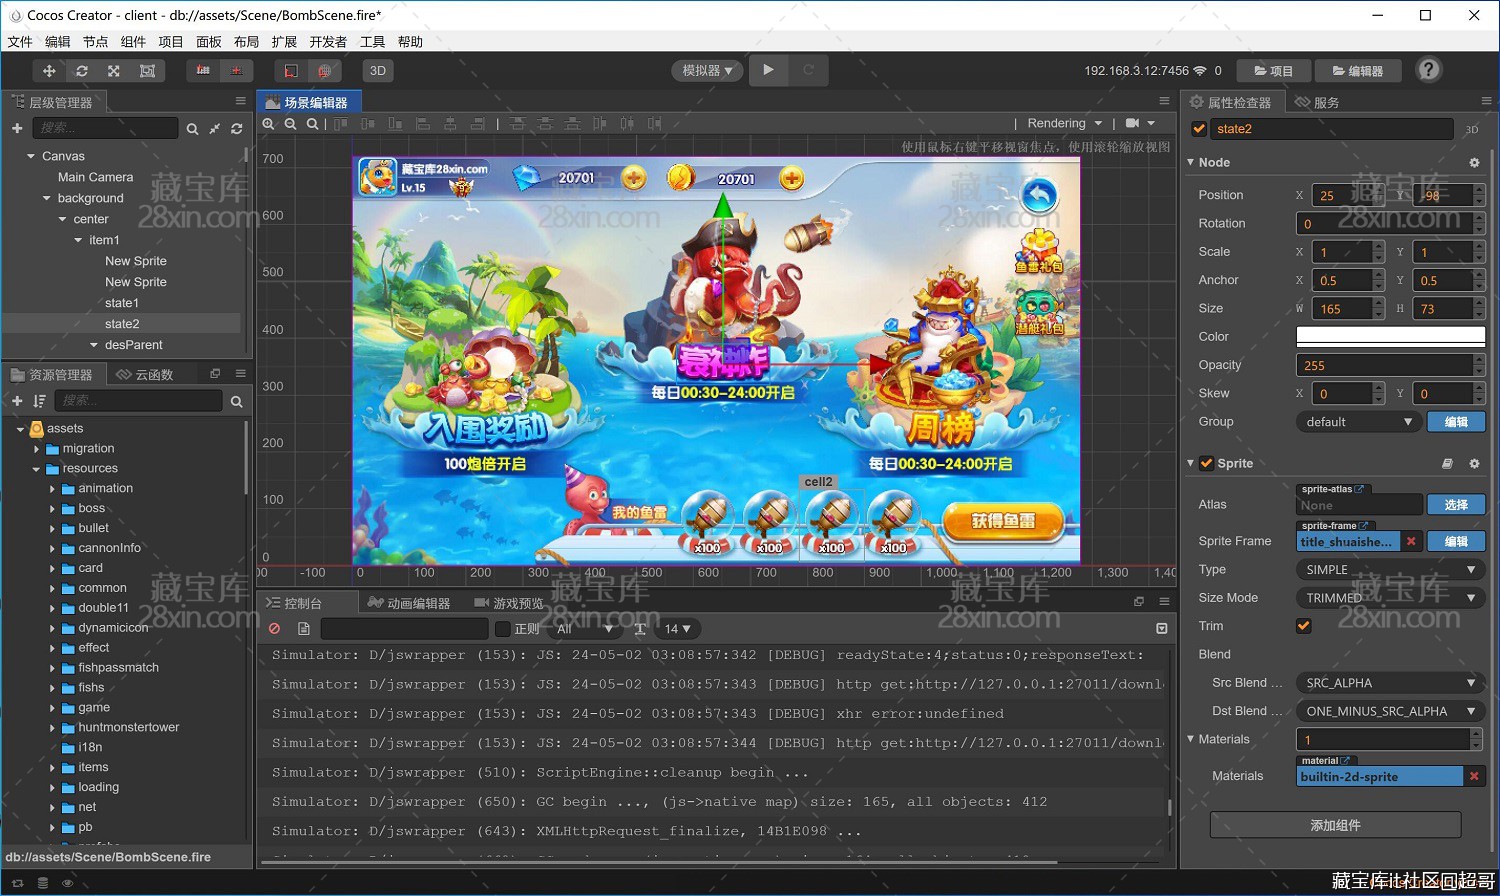
Task: Click the add component button
Action: pyautogui.click(x=1335, y=825)
